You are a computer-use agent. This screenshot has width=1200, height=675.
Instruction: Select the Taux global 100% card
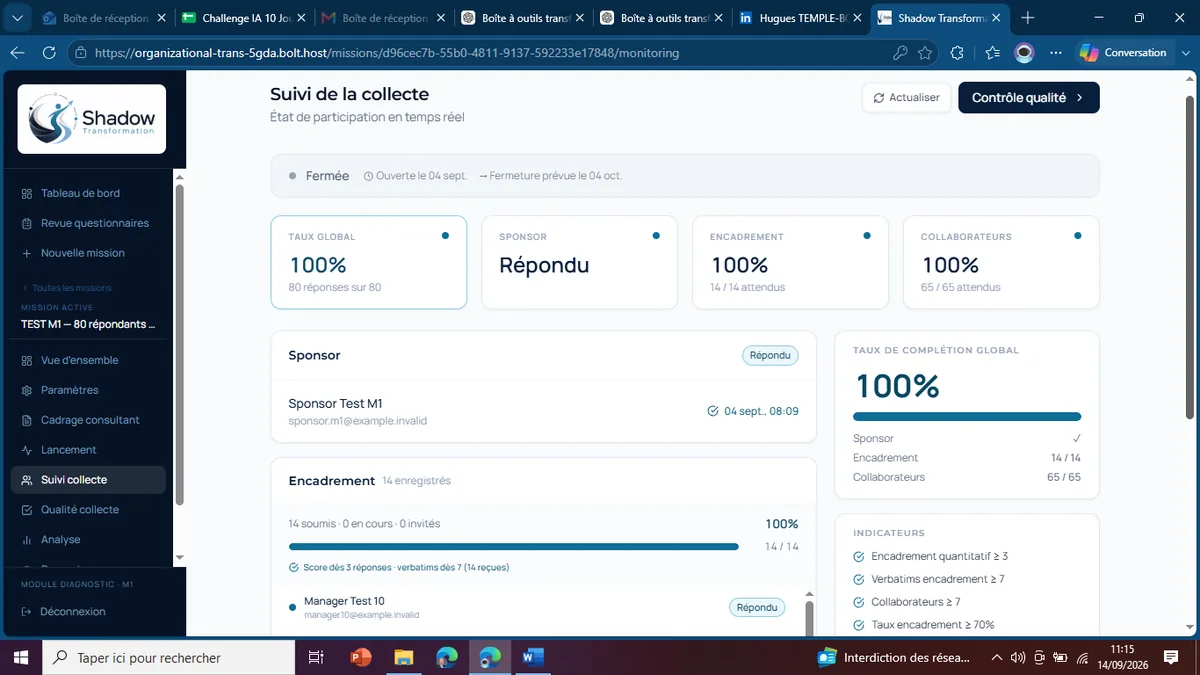pyautogui.click(x=369, y=262)
